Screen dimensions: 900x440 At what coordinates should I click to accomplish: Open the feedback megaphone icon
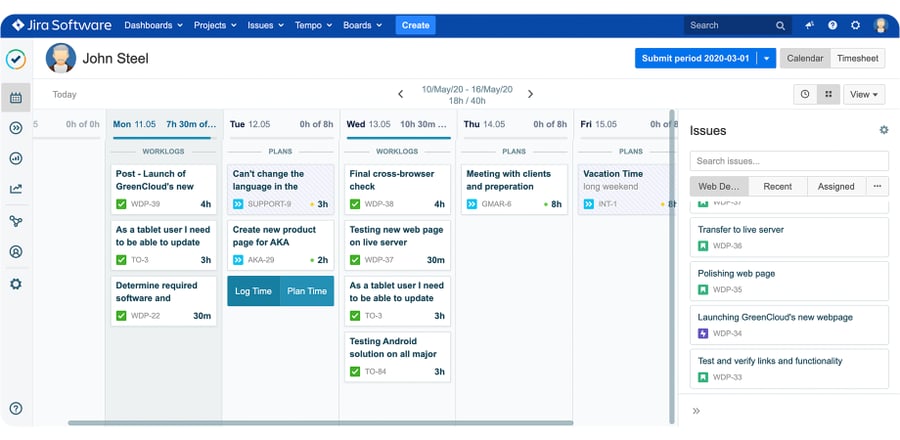(810, 25)
